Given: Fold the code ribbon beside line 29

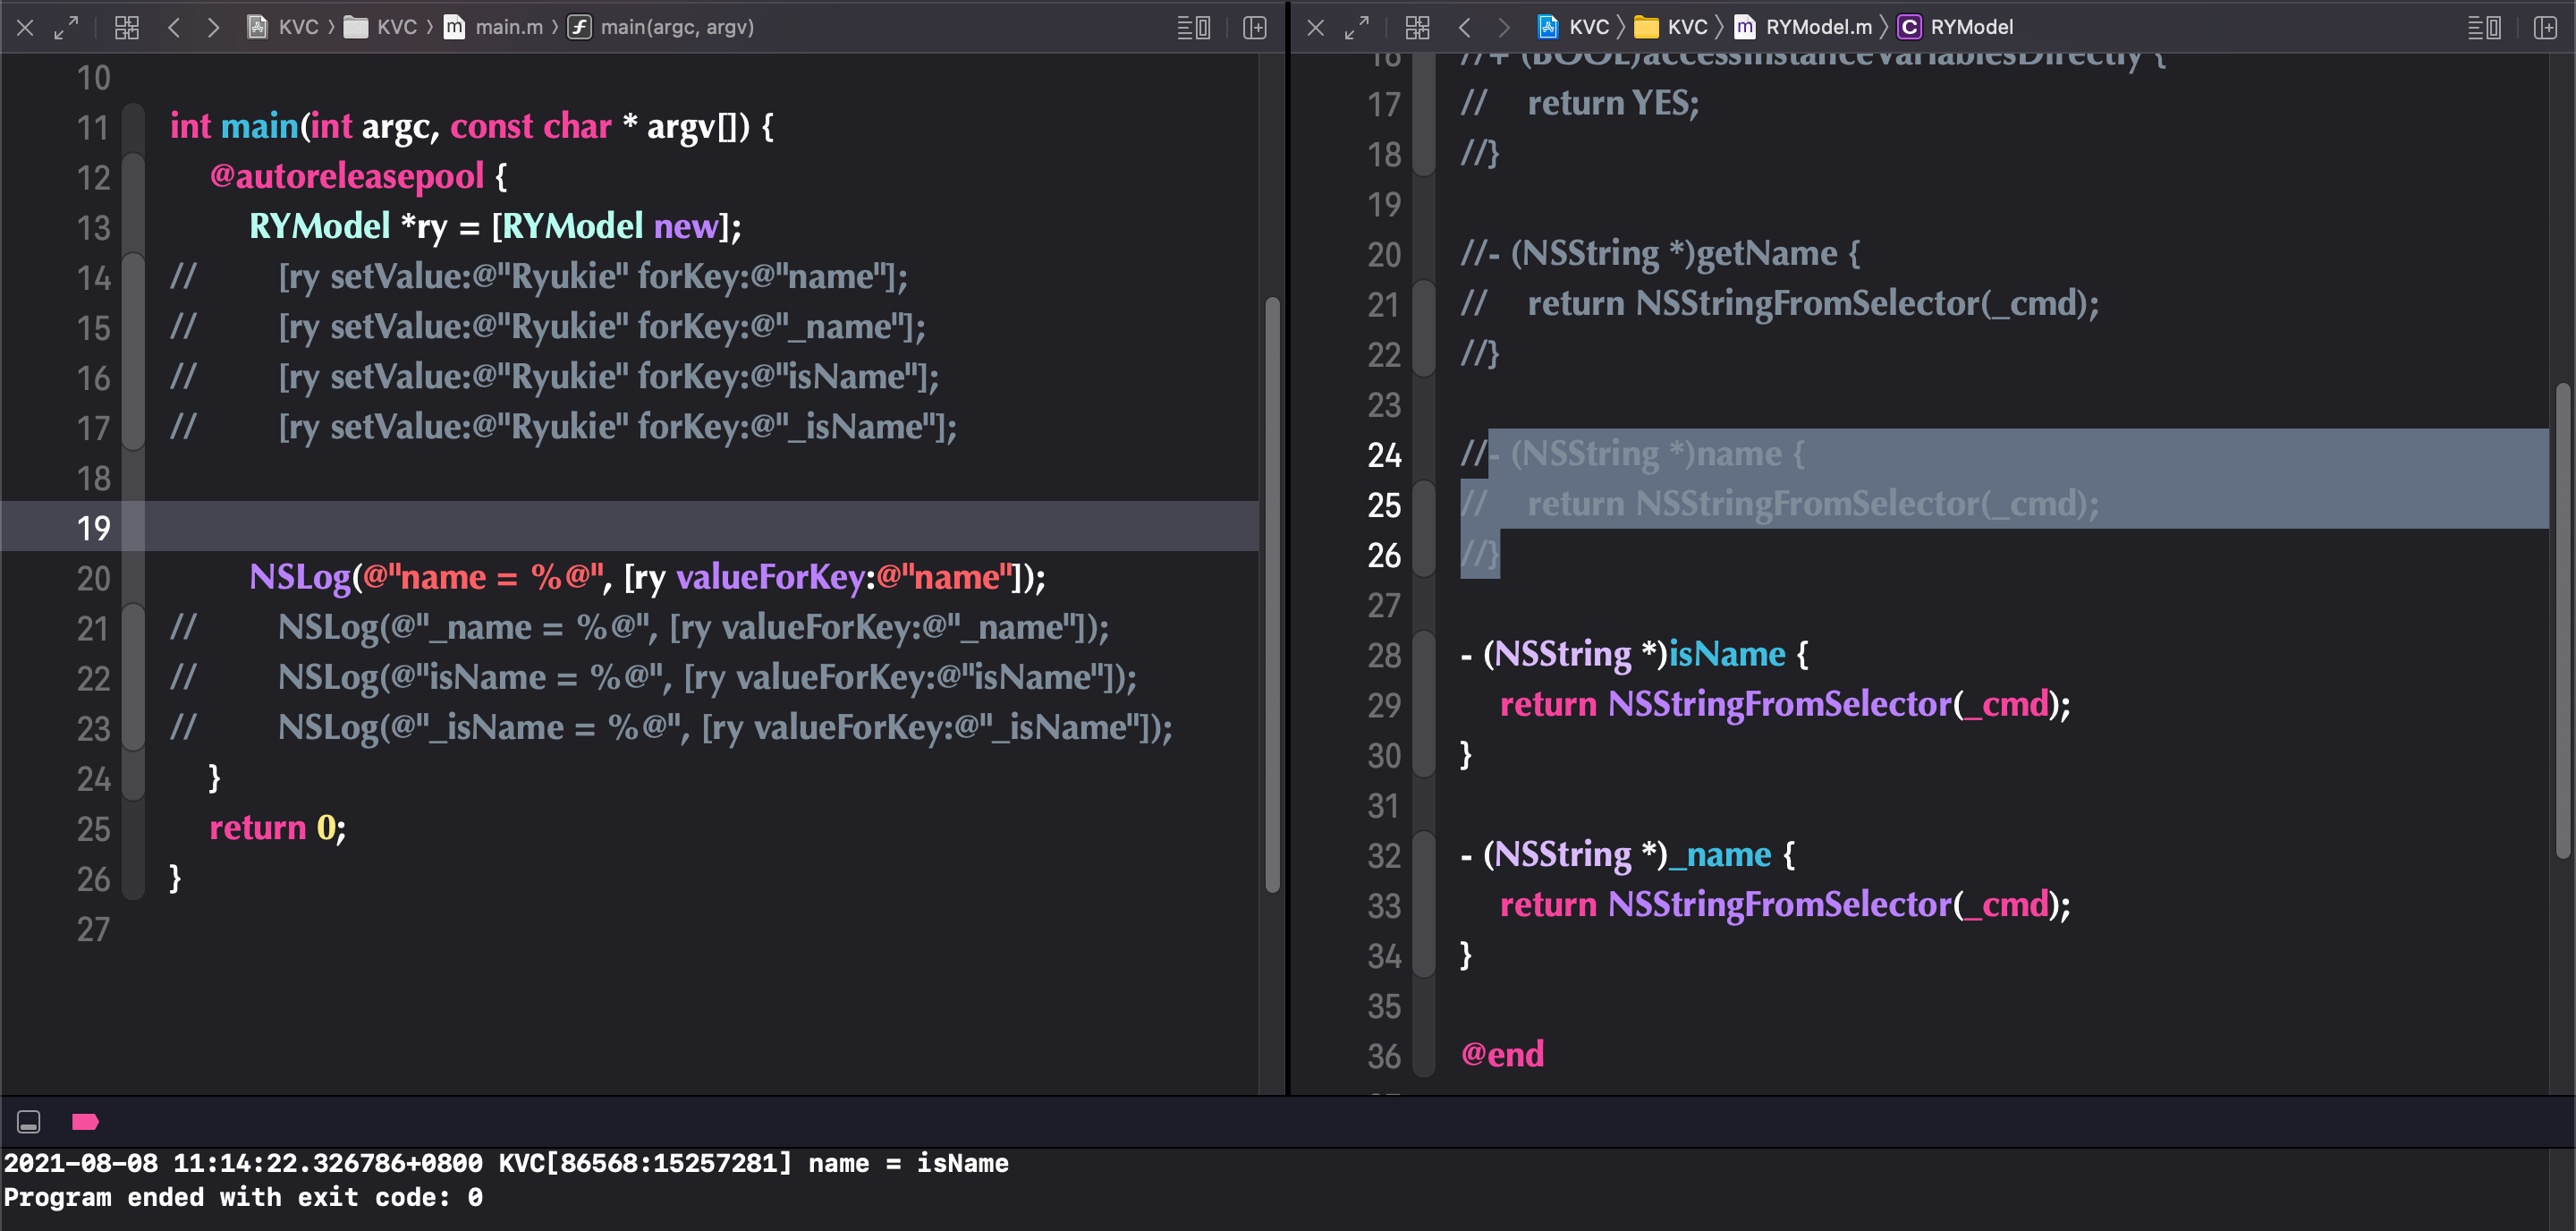Looking at the screenshot, I should [1424, 705].
